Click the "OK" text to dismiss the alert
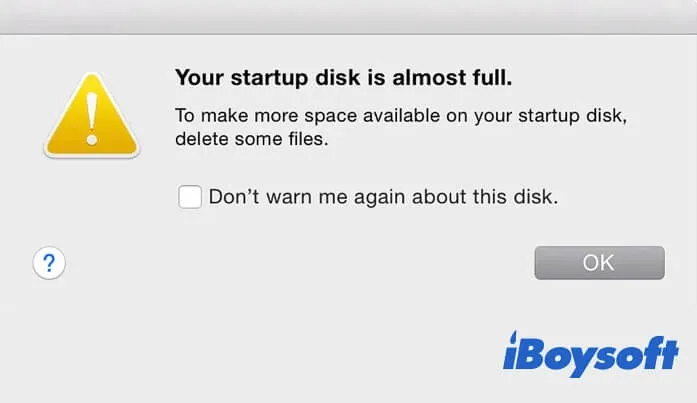697x403 pixels. 598,263
